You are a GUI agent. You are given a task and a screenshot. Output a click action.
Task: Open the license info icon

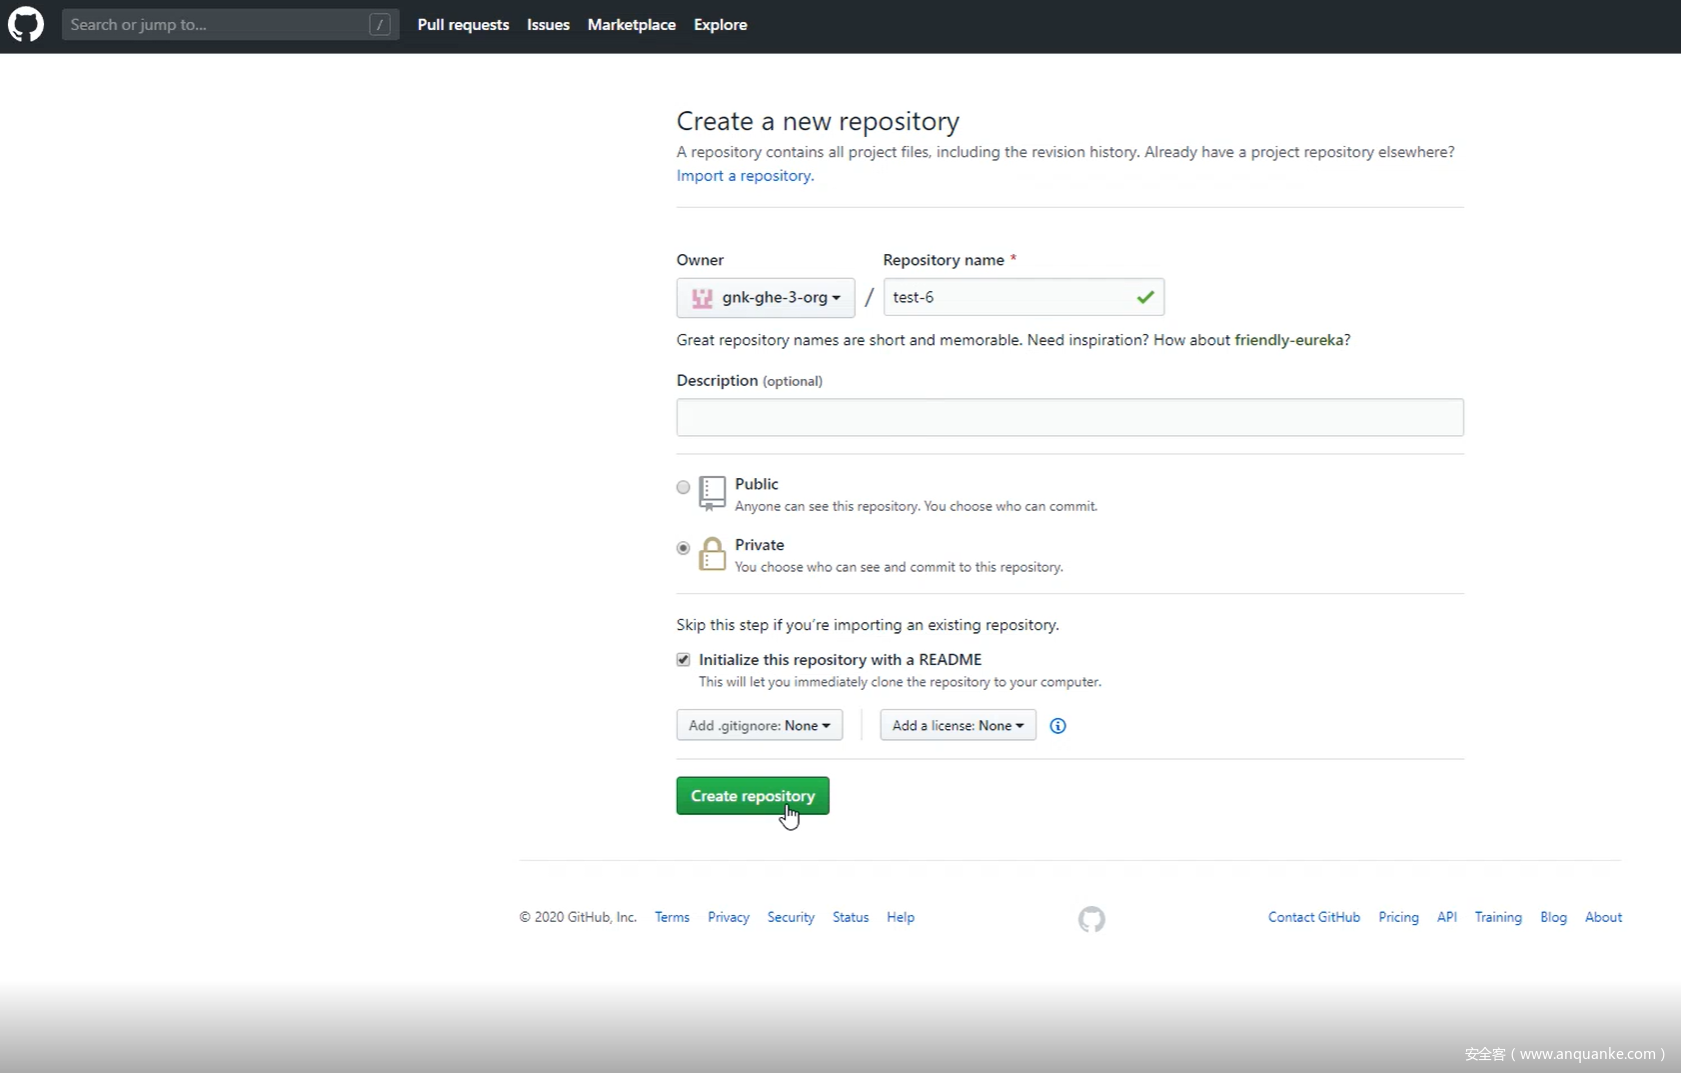pyautogui.click(x=1058, y=726)
